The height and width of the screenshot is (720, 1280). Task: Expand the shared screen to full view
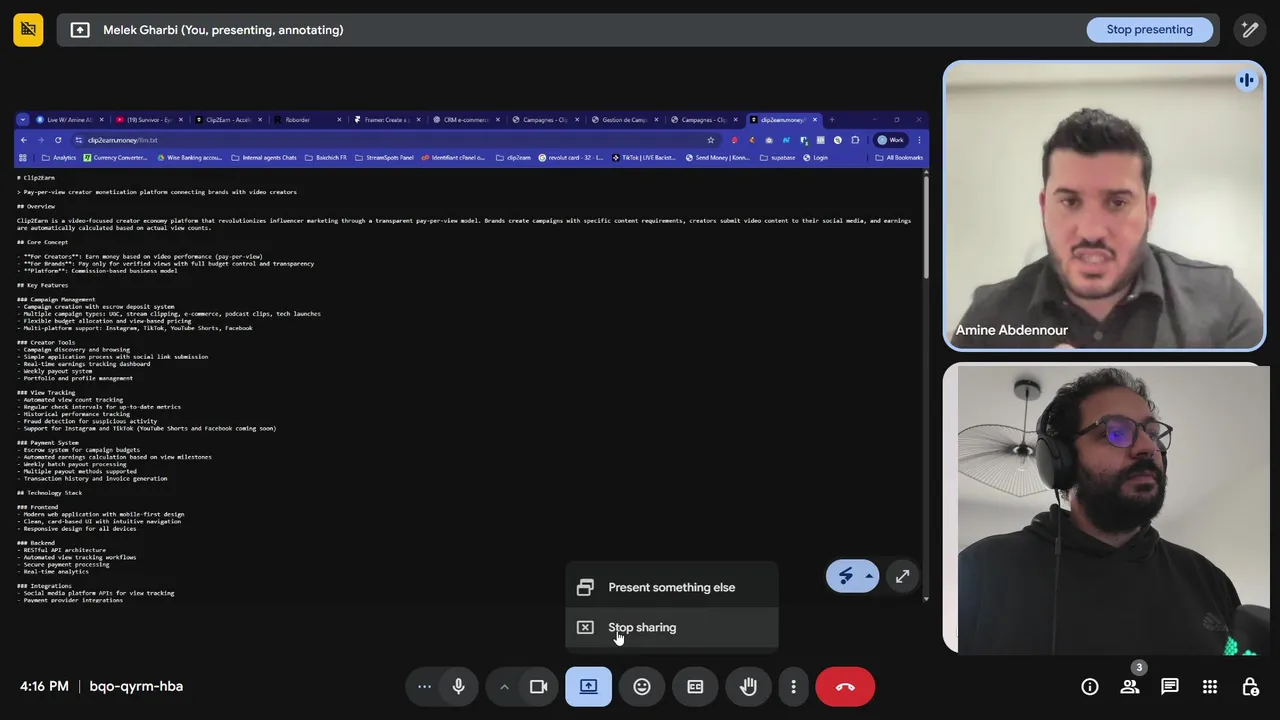[x=902, y=576]
